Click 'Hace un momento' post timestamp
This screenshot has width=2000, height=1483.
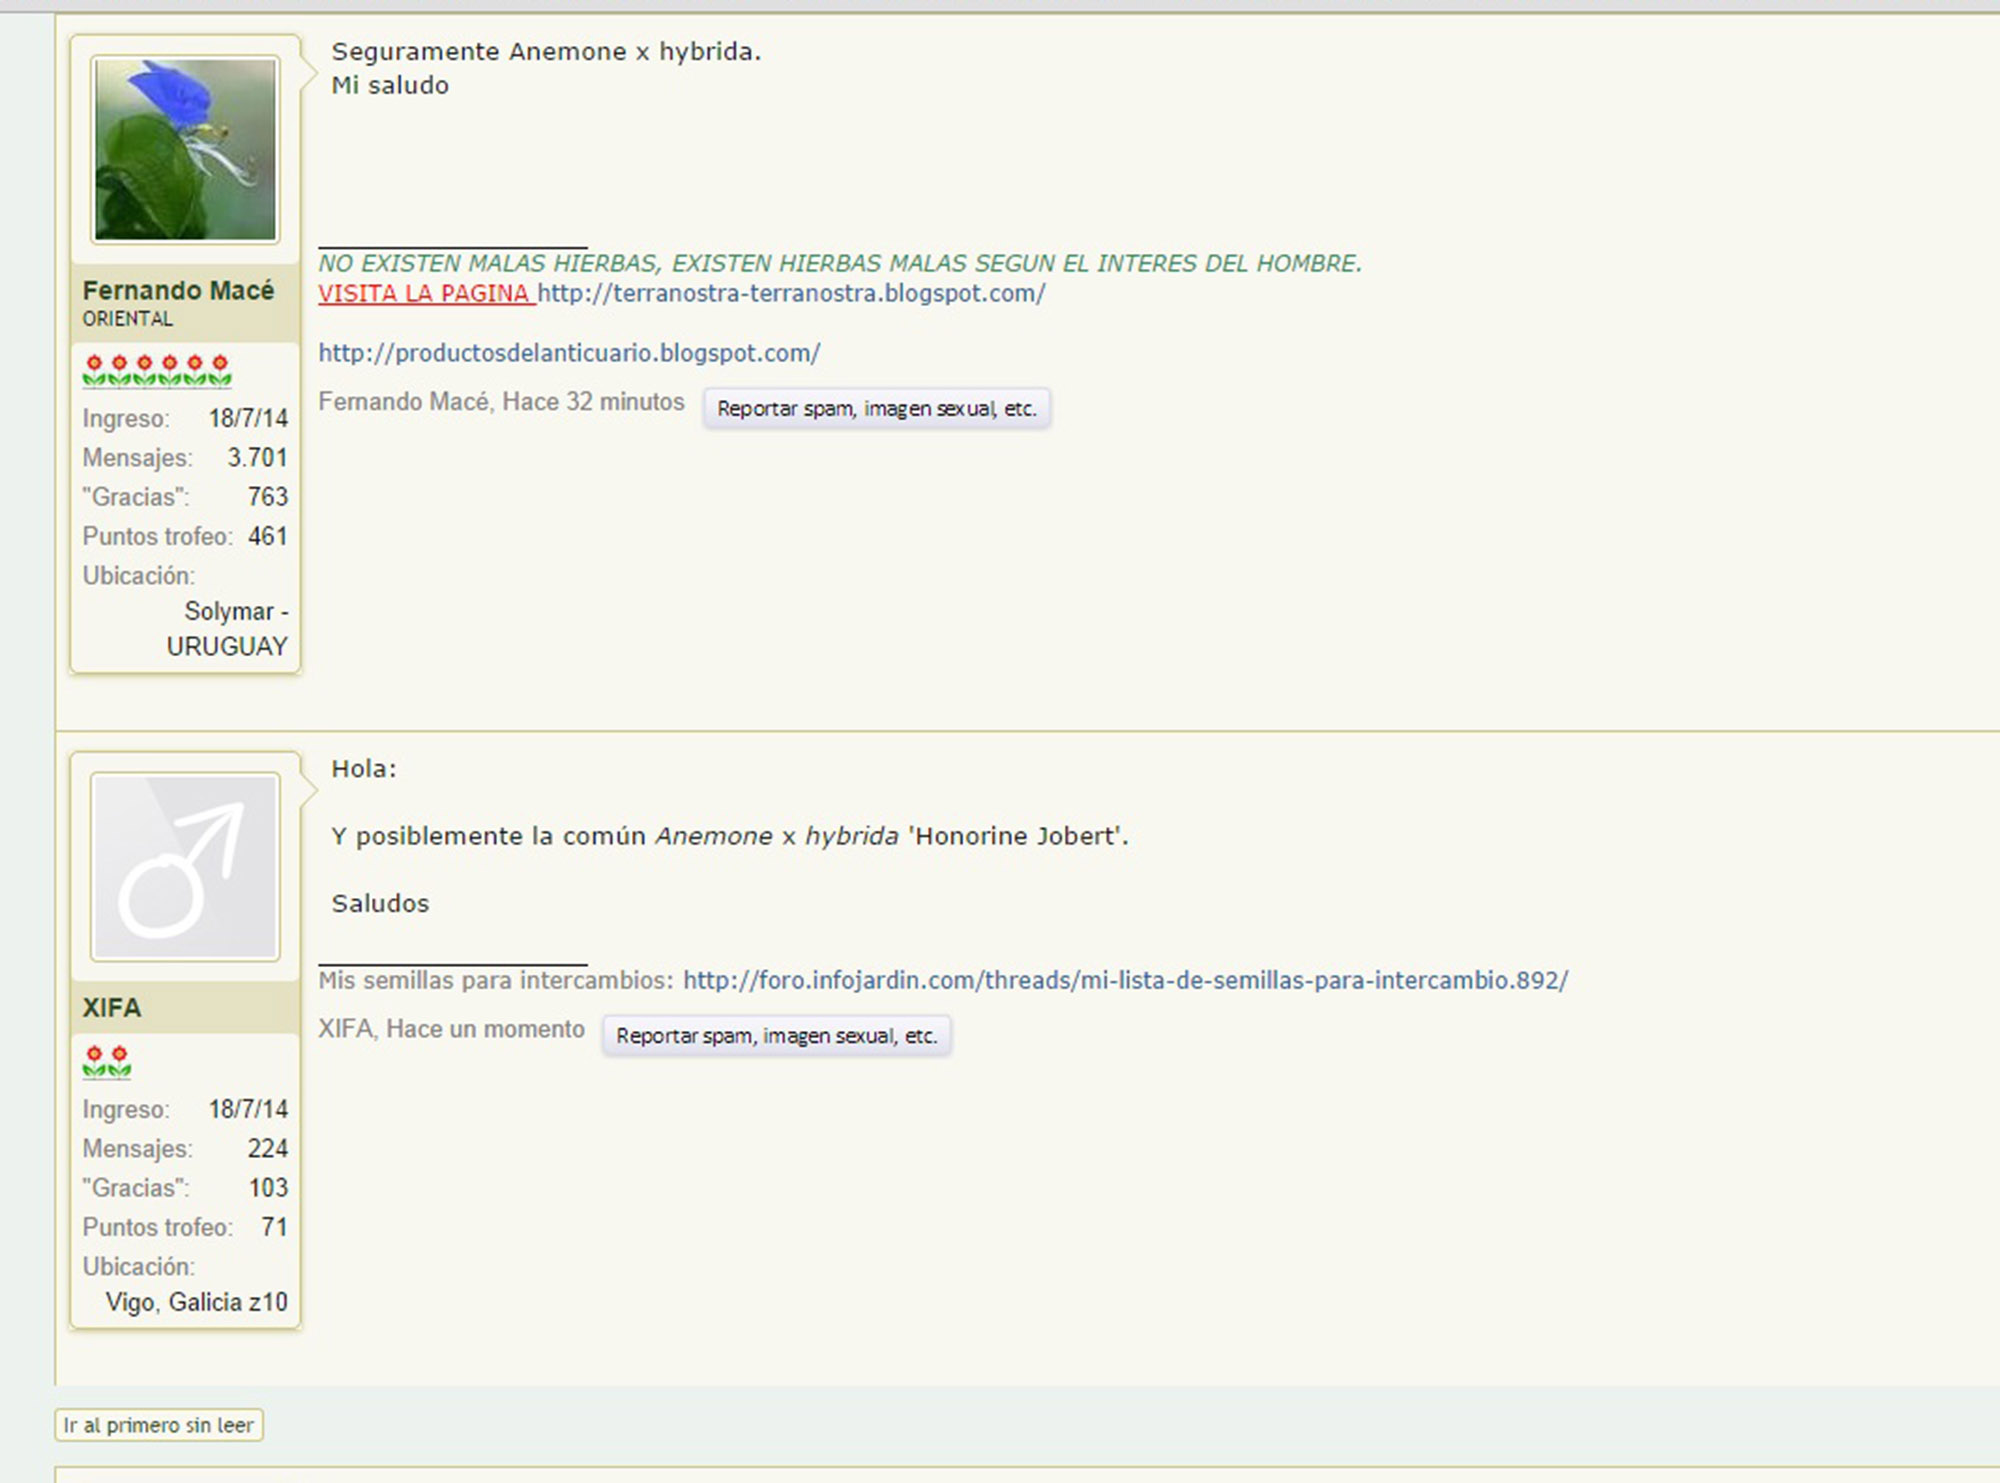(485, 1029)
